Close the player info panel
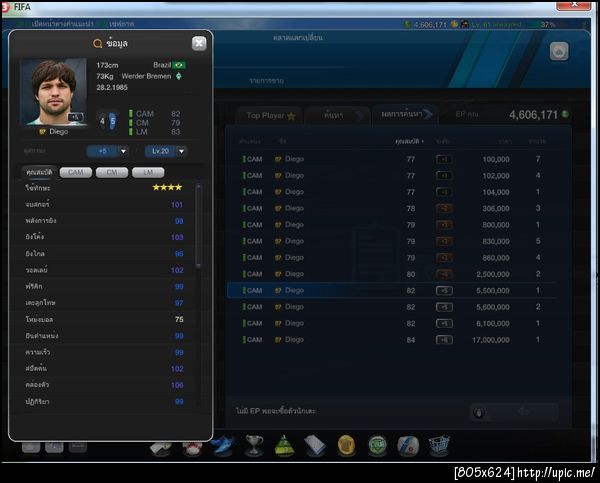The height and width of the screenshot is (483, 600). [x=199, y=43]
